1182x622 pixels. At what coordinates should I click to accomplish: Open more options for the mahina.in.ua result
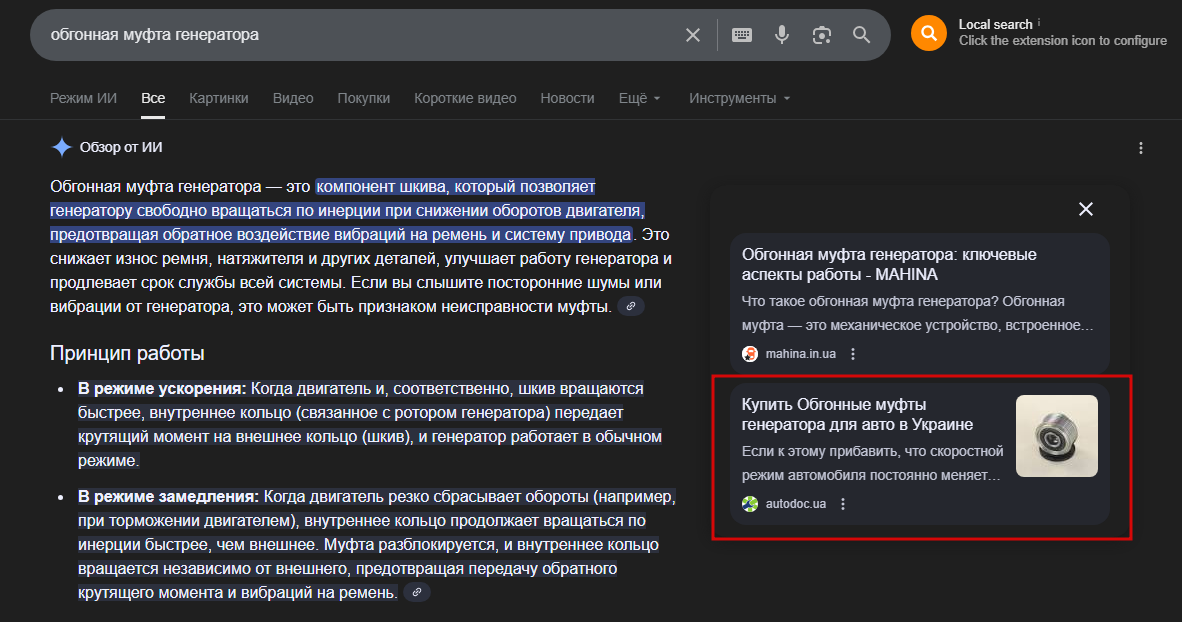853,354
